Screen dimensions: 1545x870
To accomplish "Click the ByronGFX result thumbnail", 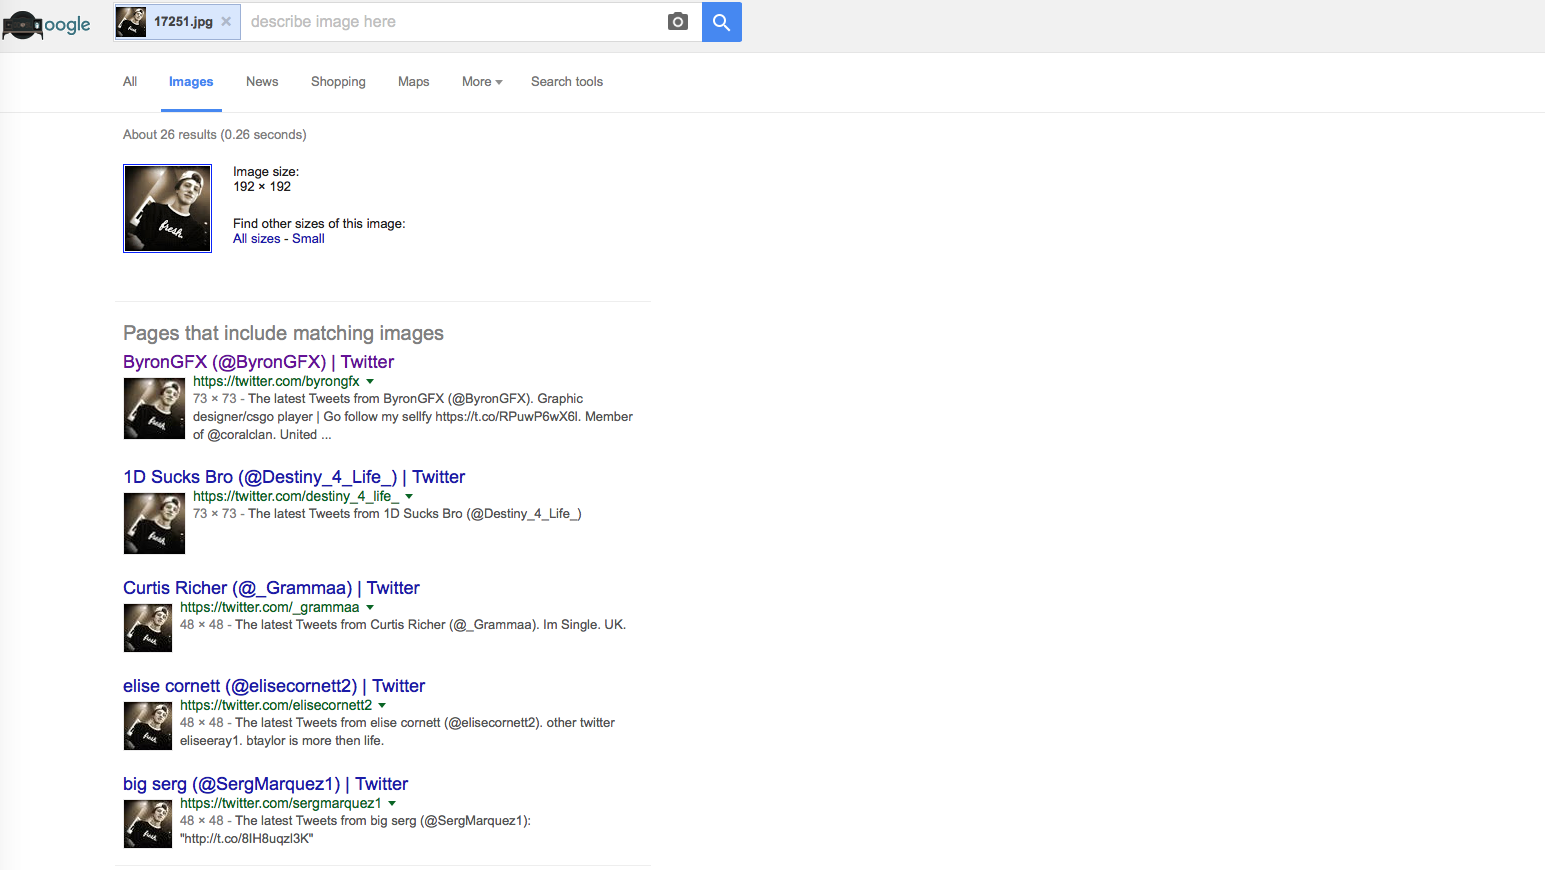I will pyautogui.click(x=154, y=408).
